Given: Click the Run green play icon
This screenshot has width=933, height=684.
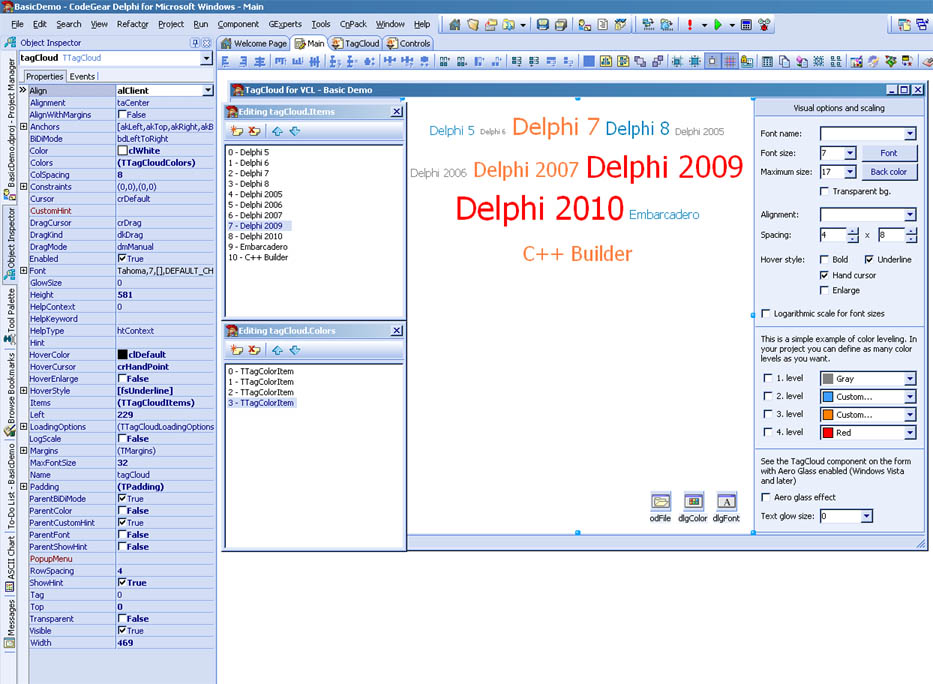Looking at the screenshot, I should [x=718, y=25].
